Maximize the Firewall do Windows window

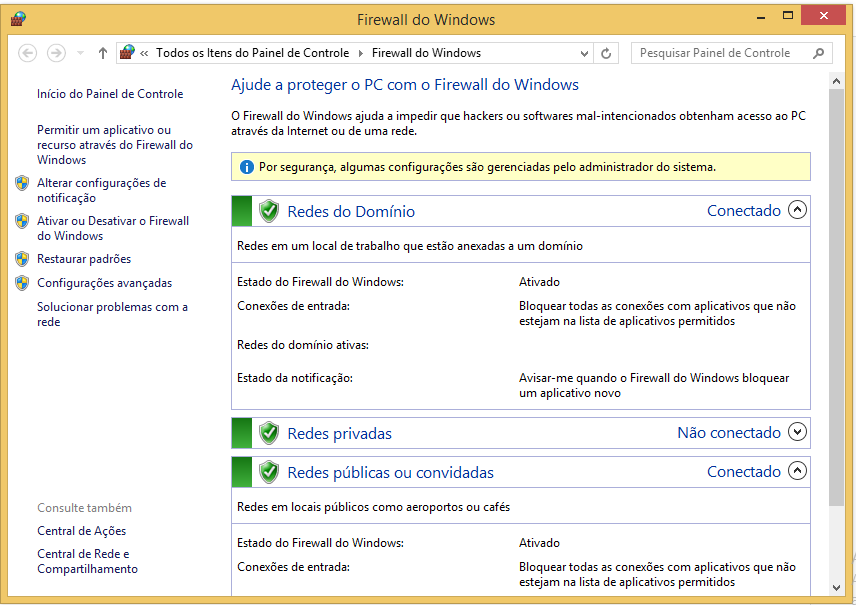pyautogui.click(x=788, y=16)
